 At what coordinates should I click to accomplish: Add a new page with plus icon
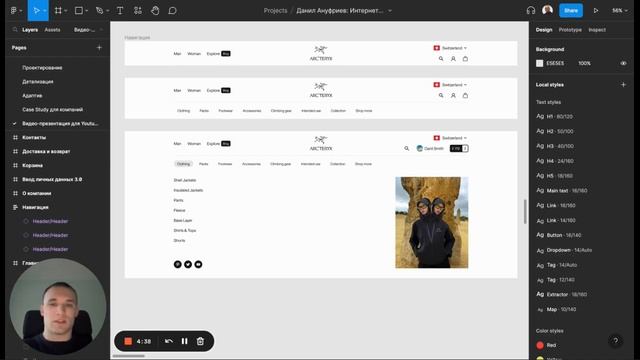(x=99, y=48)
